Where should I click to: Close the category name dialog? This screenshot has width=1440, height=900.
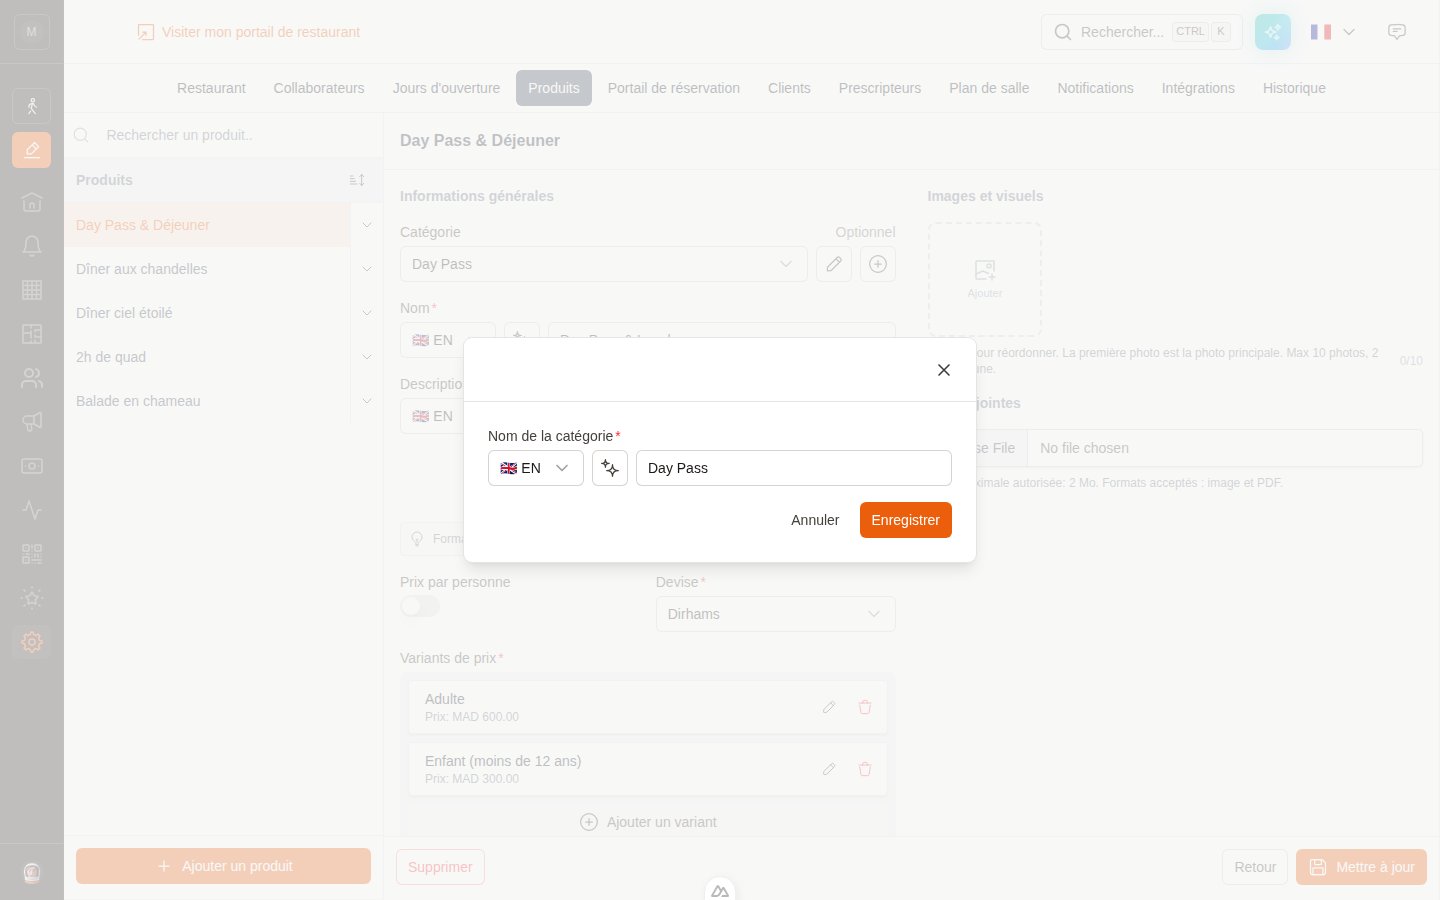click(x=943, y=370)
